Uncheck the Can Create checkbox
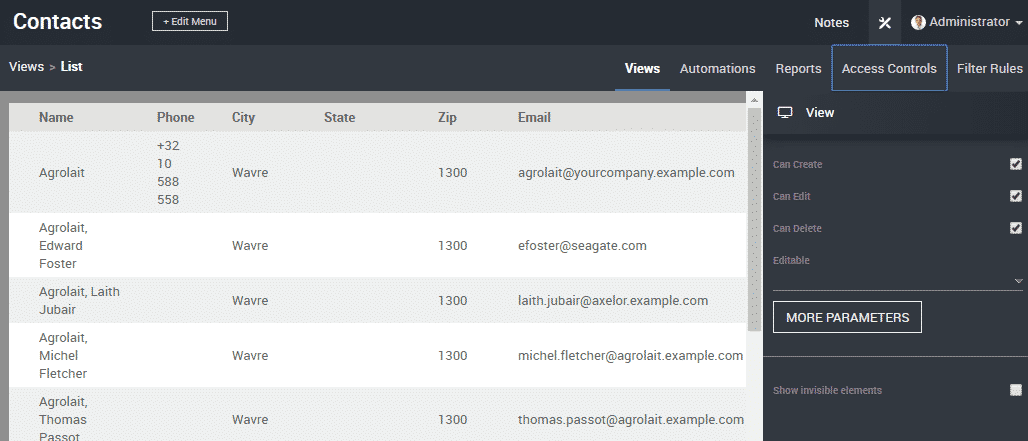1028x441 pixels. (1016, 164)
